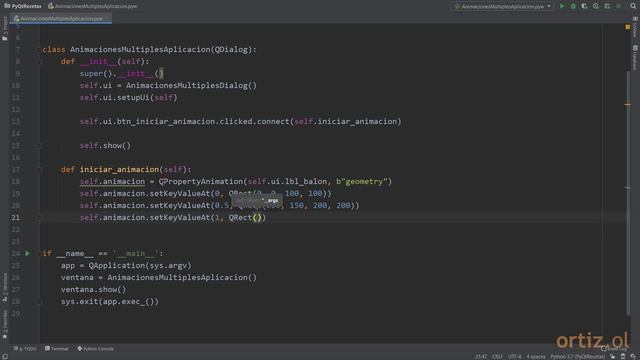Click AnimacionesMultiplesAplicacion.pyw breadcrumb in navigation bar

tap(93, 6)
